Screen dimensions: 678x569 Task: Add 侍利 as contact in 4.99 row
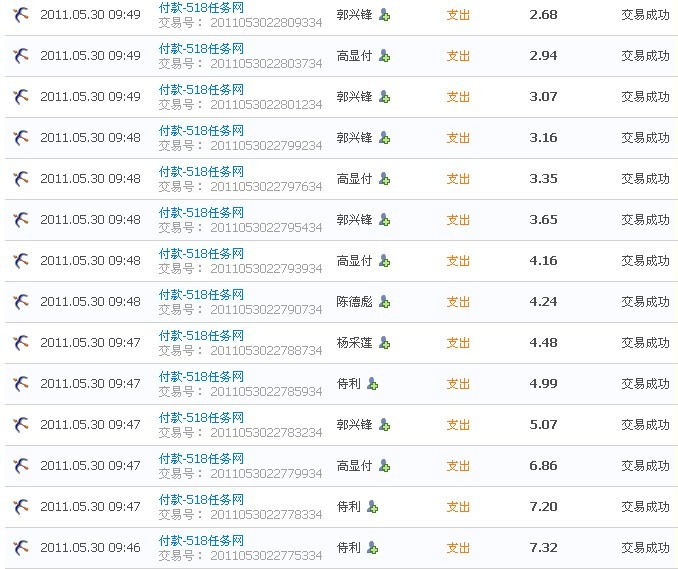[372, 384]
